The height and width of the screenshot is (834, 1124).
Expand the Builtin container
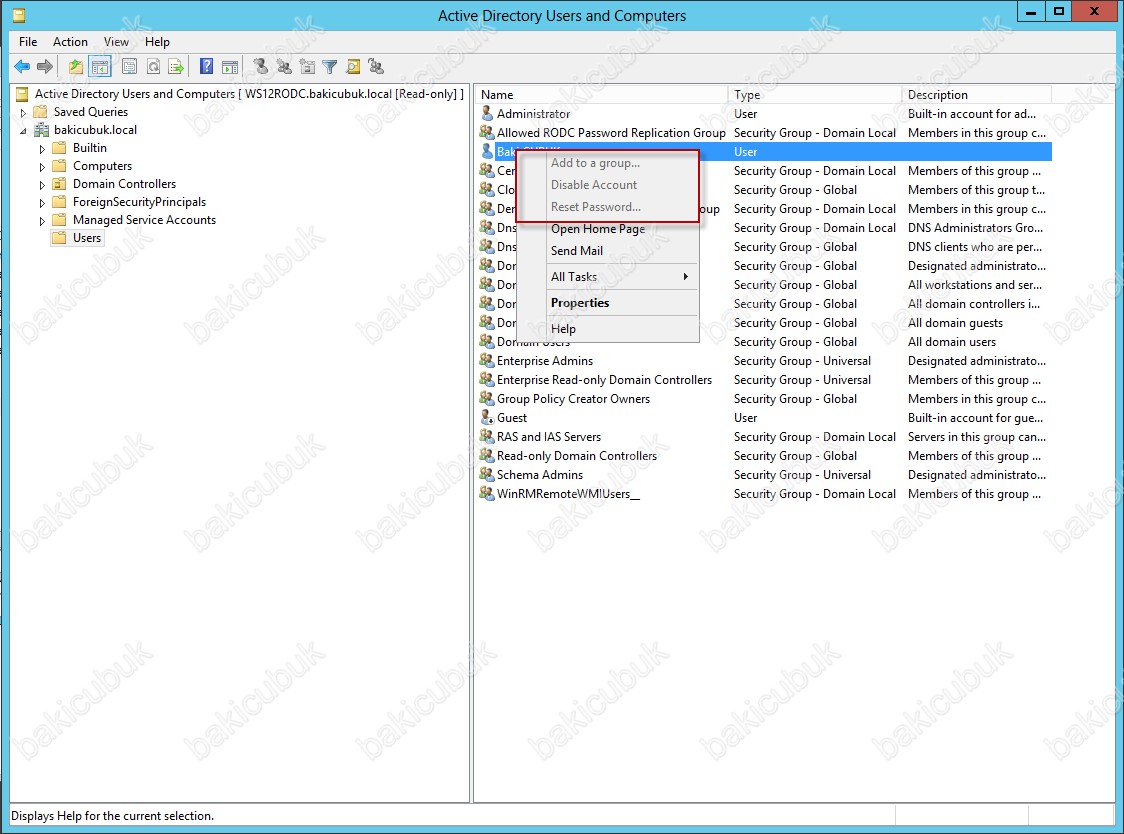point(42,148)
